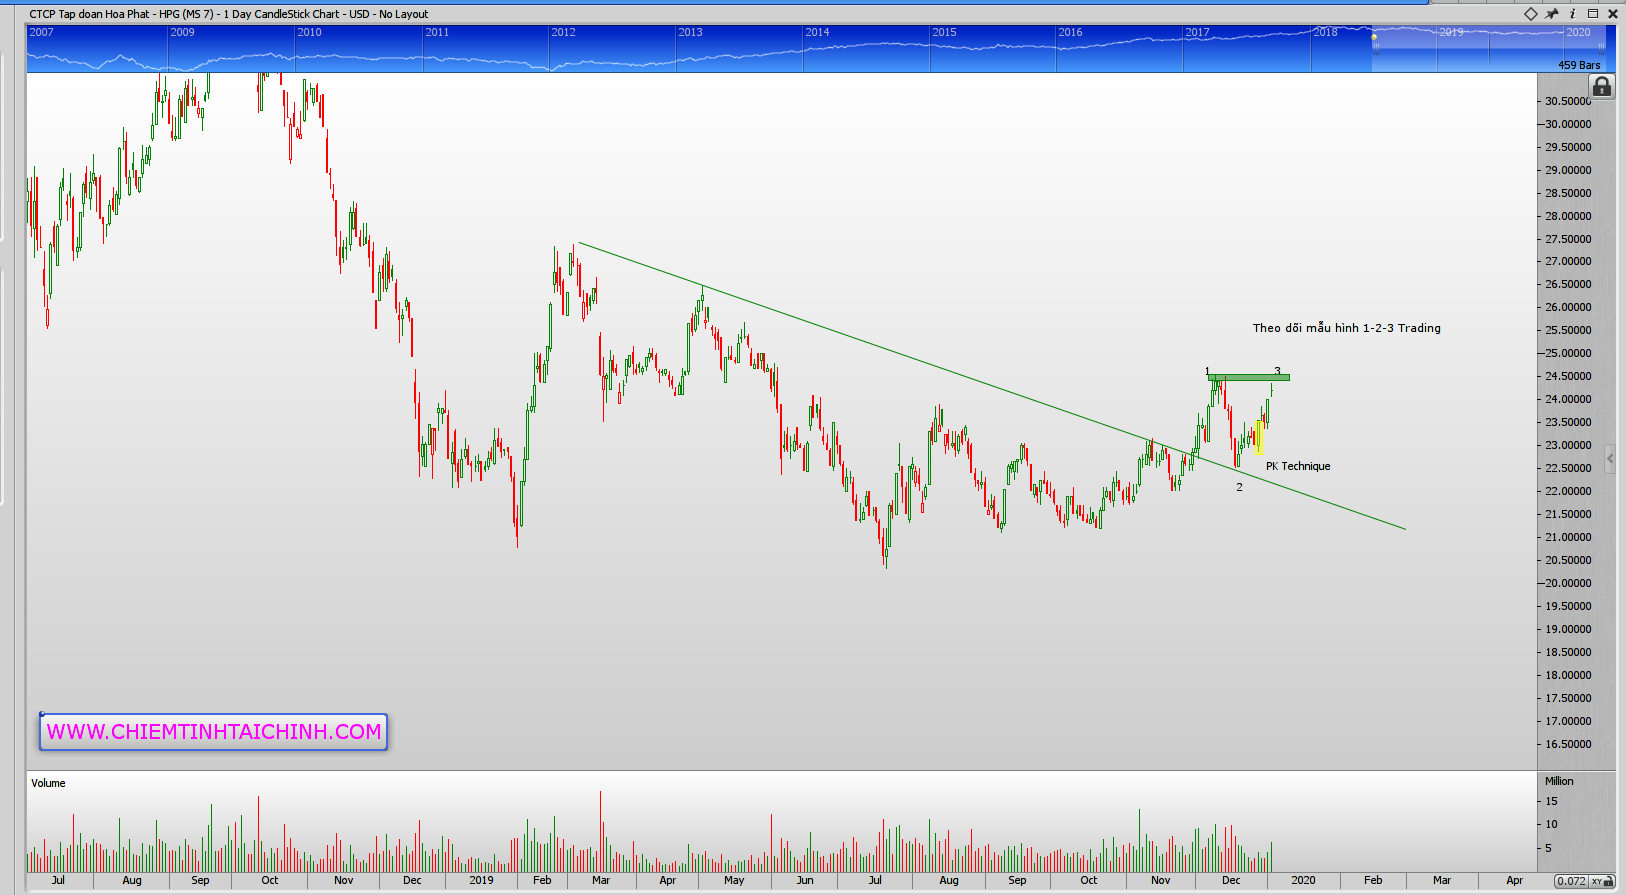This screenshot has width=1626, height=895.
Task: Close the HPG chart window
Action: pyautogui.click(x=1612, y=14)
